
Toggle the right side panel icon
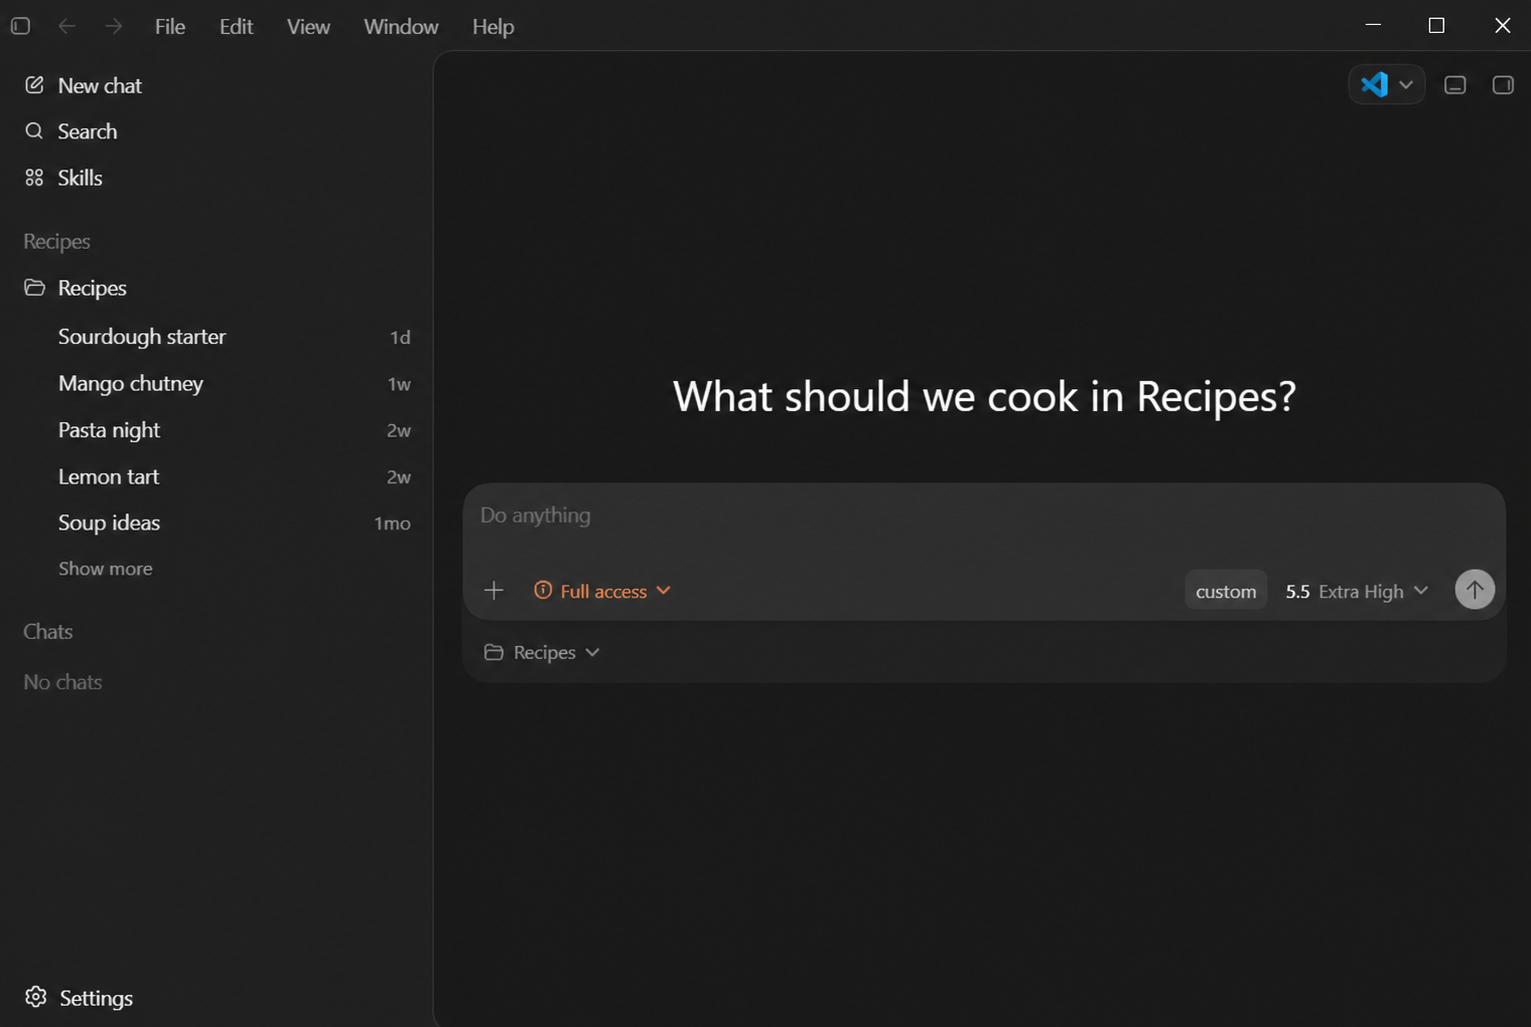point(1503,85)
